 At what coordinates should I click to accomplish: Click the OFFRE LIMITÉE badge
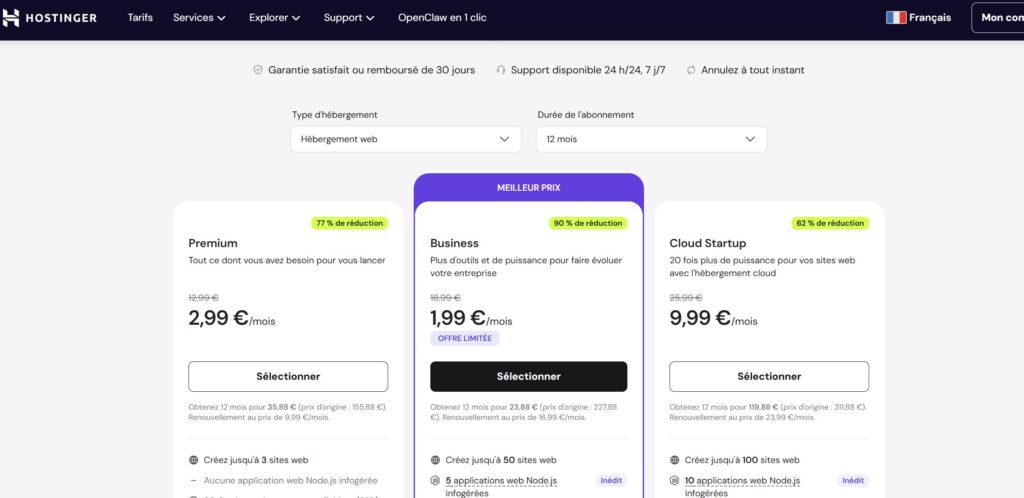(464, 338)
